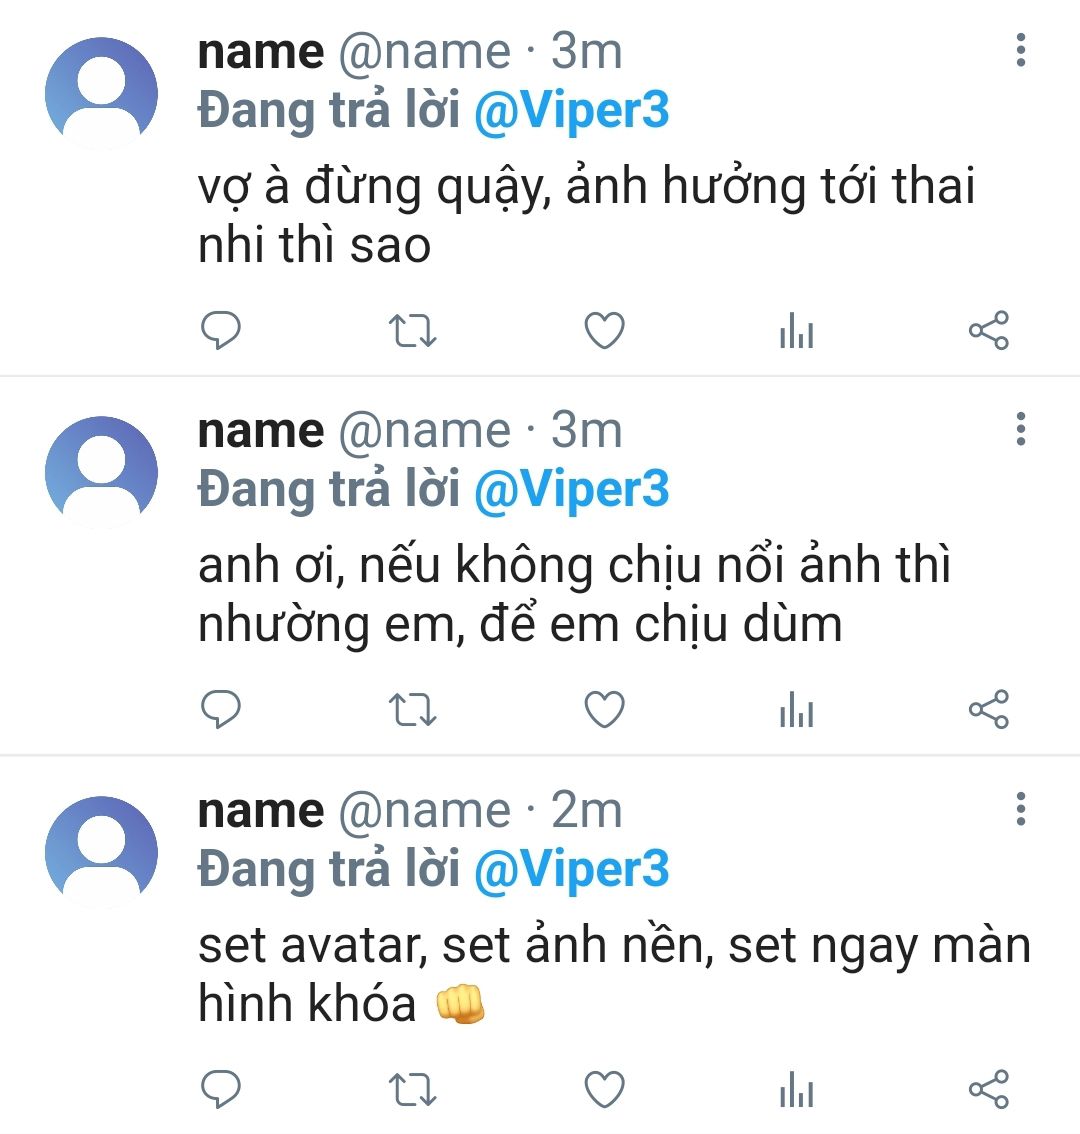The height and width of the screenshot is (1134, 1080).
Task: Reply to the "anh ơi, nếu không" tweet
Action: point(221,710)
